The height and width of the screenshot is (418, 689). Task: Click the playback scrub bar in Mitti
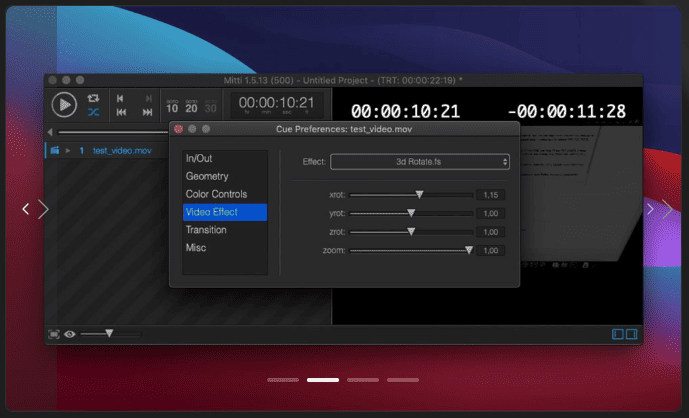(113, 132)
